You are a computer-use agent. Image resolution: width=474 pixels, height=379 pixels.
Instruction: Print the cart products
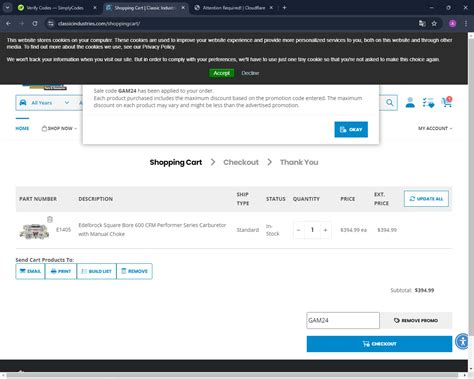60,271
